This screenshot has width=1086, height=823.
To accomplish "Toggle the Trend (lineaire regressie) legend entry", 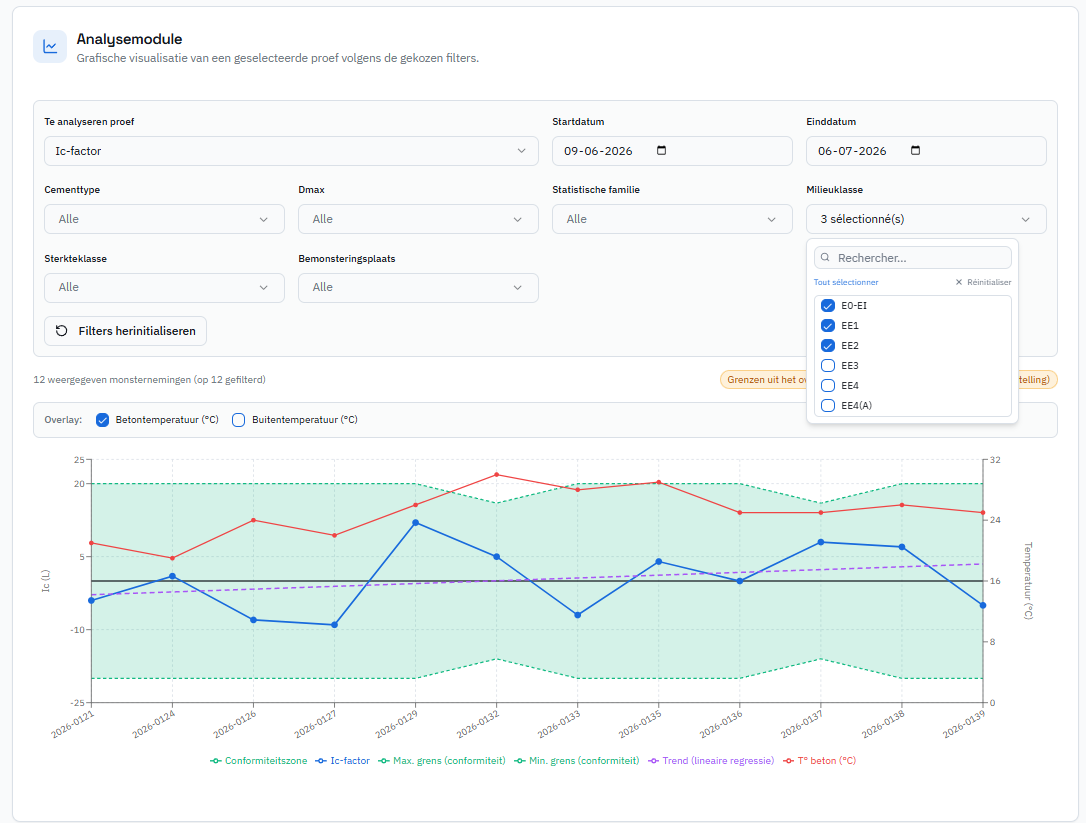I will tap(711, 761).
